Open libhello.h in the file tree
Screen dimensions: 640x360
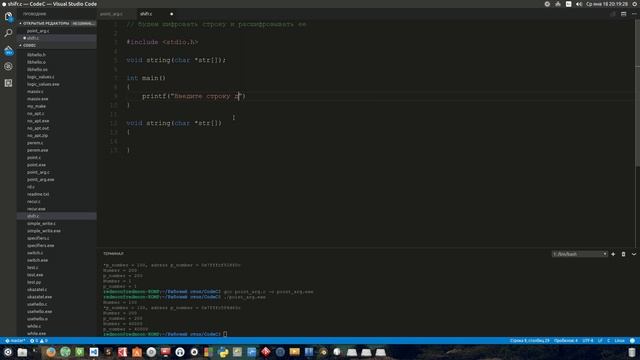pyautogui.click(x=36, y=55)
